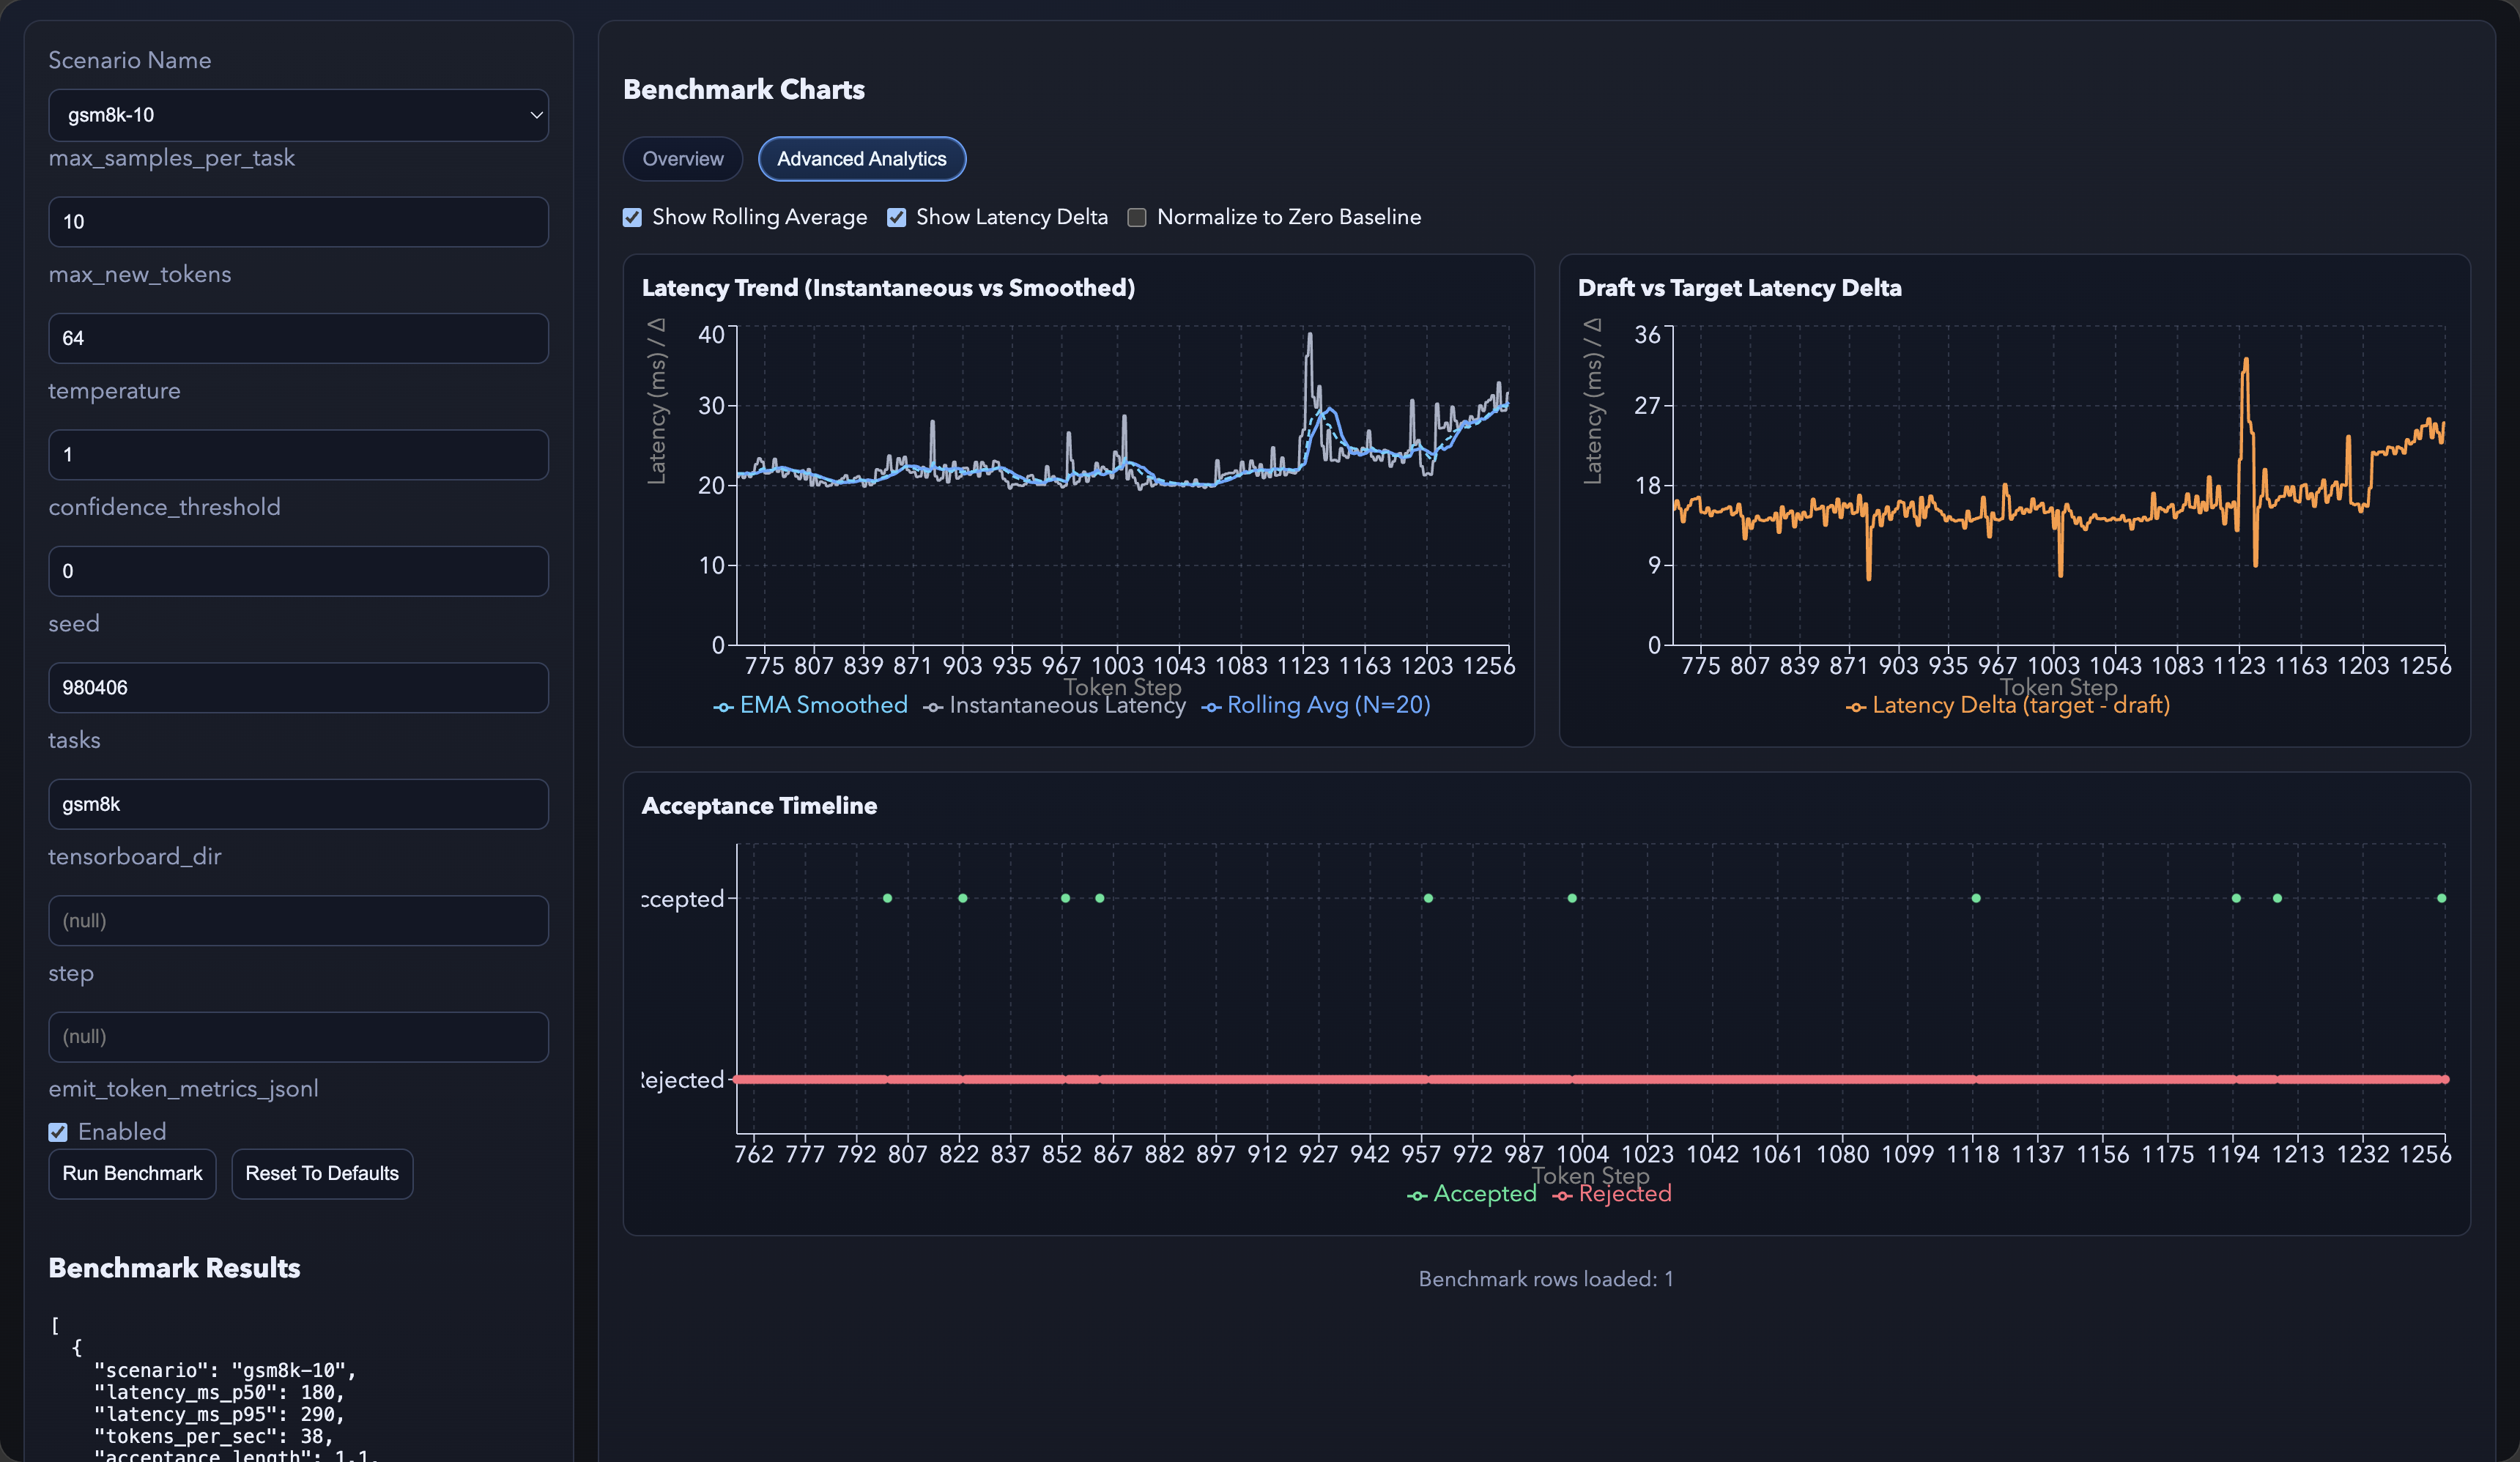
Task: Toggle Rolling Avg (N=20) legend entry
Action: (1316, 705)
